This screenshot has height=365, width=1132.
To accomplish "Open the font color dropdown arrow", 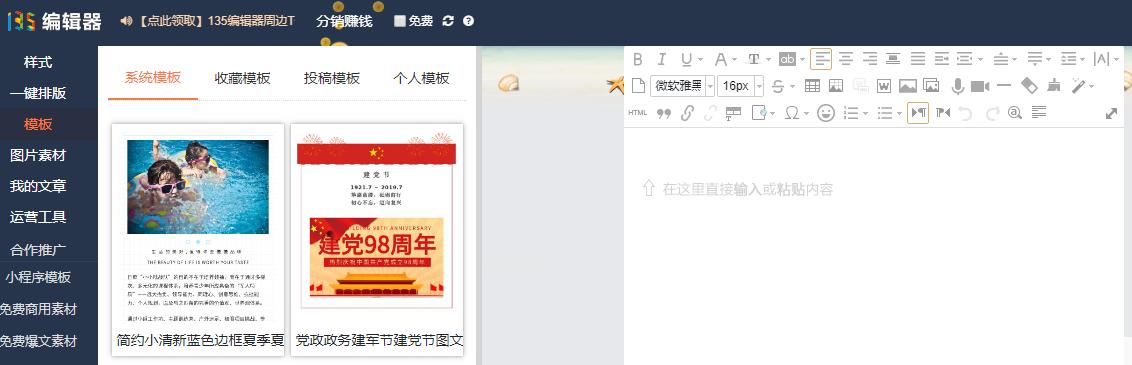I will tap(734, 59).
